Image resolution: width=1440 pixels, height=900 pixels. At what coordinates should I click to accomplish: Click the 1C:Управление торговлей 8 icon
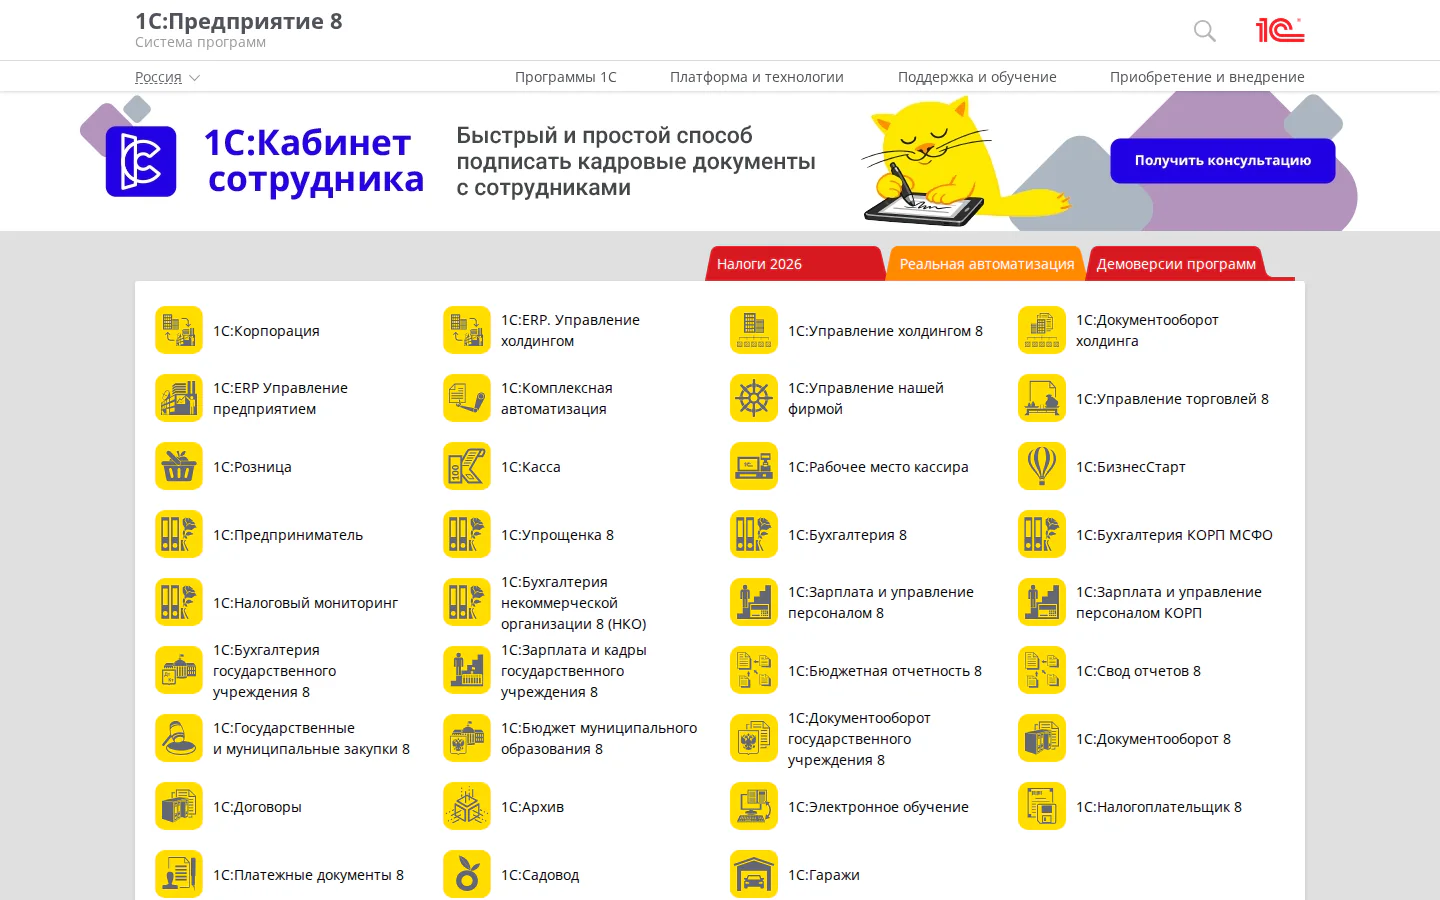point(1042,398)
